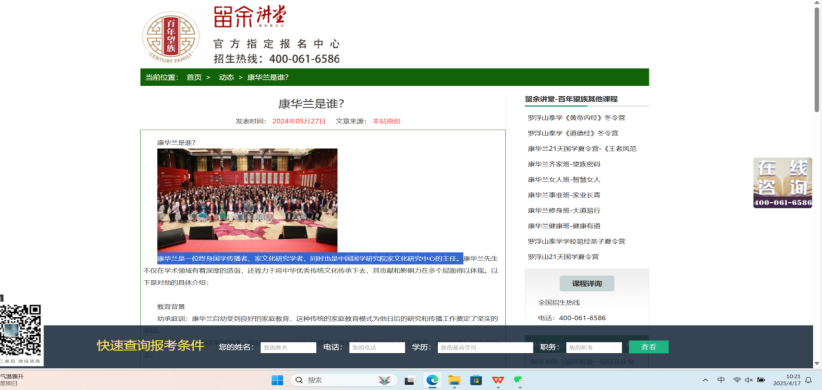The height and width of the screenshot is (390, 822).
Task: Open WeChat from the taskbar
Action: (519, 380)
